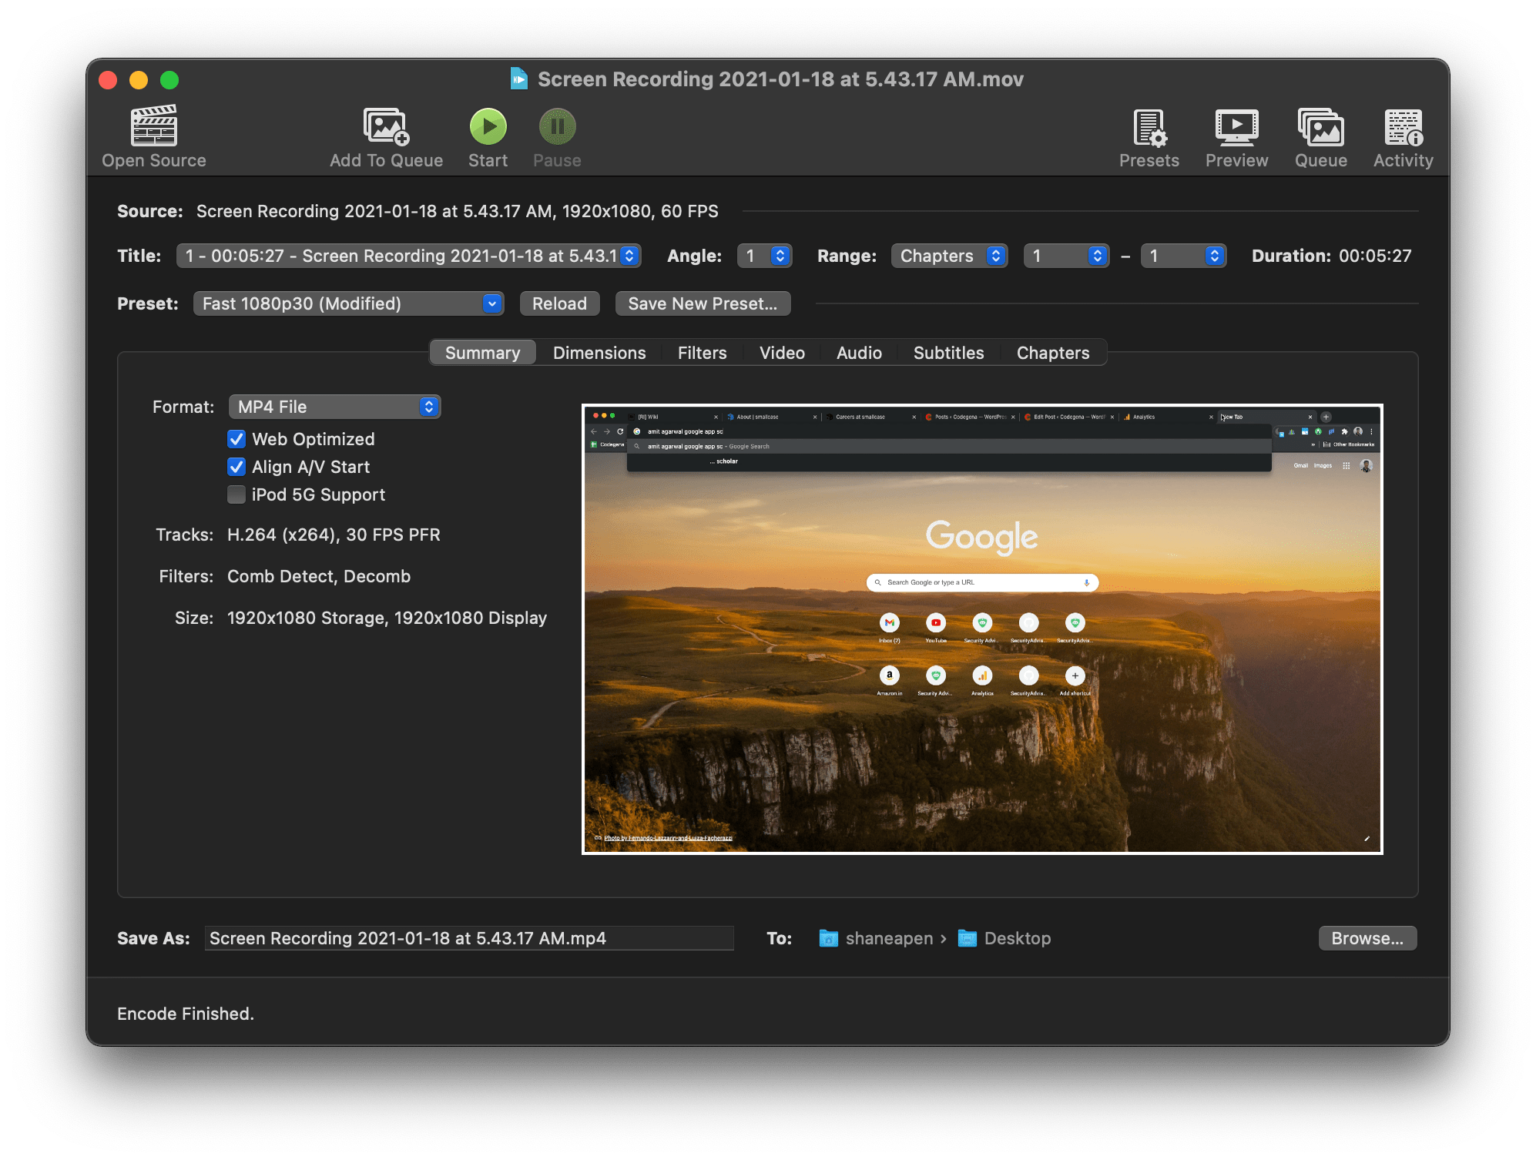Click the Desktop destination folder name
This screenshot has width=1536, height=1160.
(x=1017, y=938)
